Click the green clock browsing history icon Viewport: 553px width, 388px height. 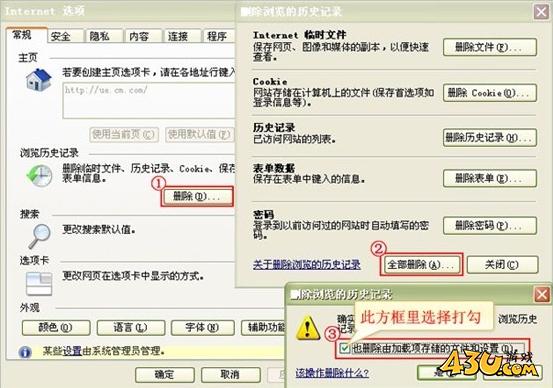pyautogui.click(x=39, y=175)
